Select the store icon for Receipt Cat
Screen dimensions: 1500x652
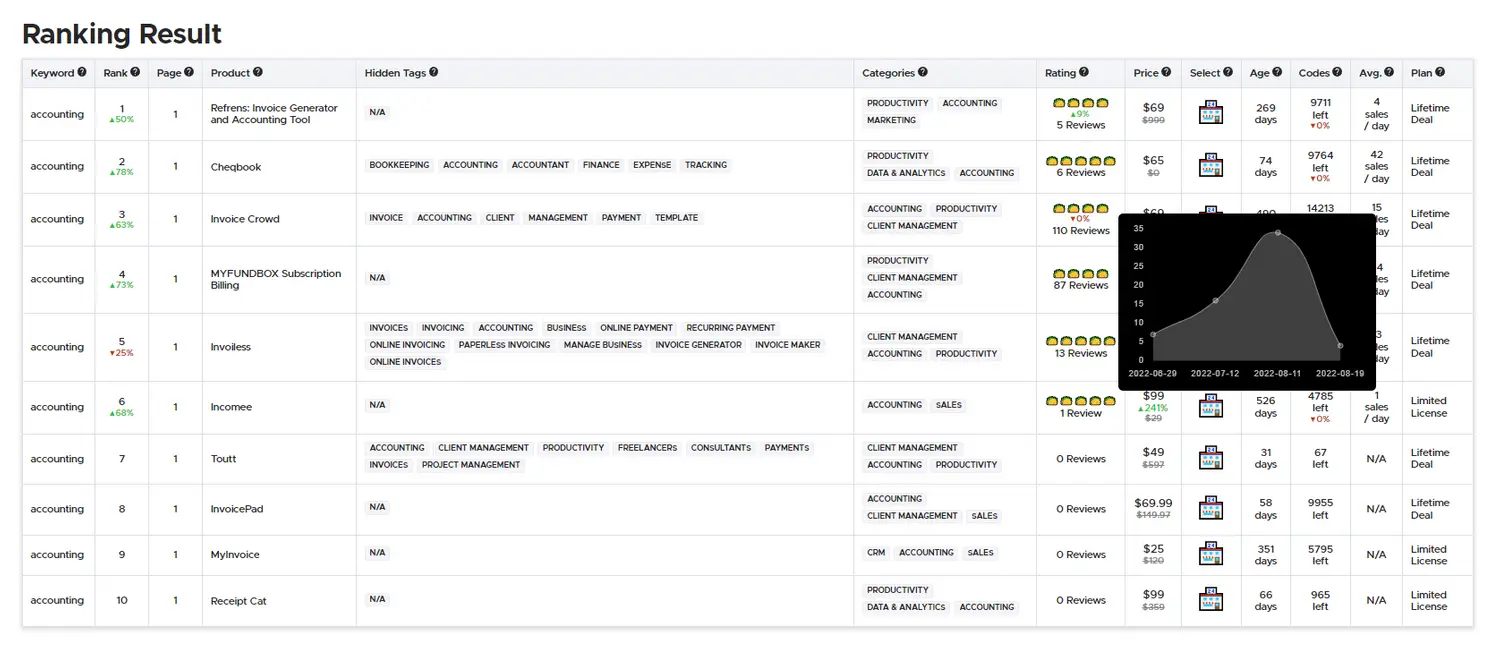click(x=1210, y=600)
